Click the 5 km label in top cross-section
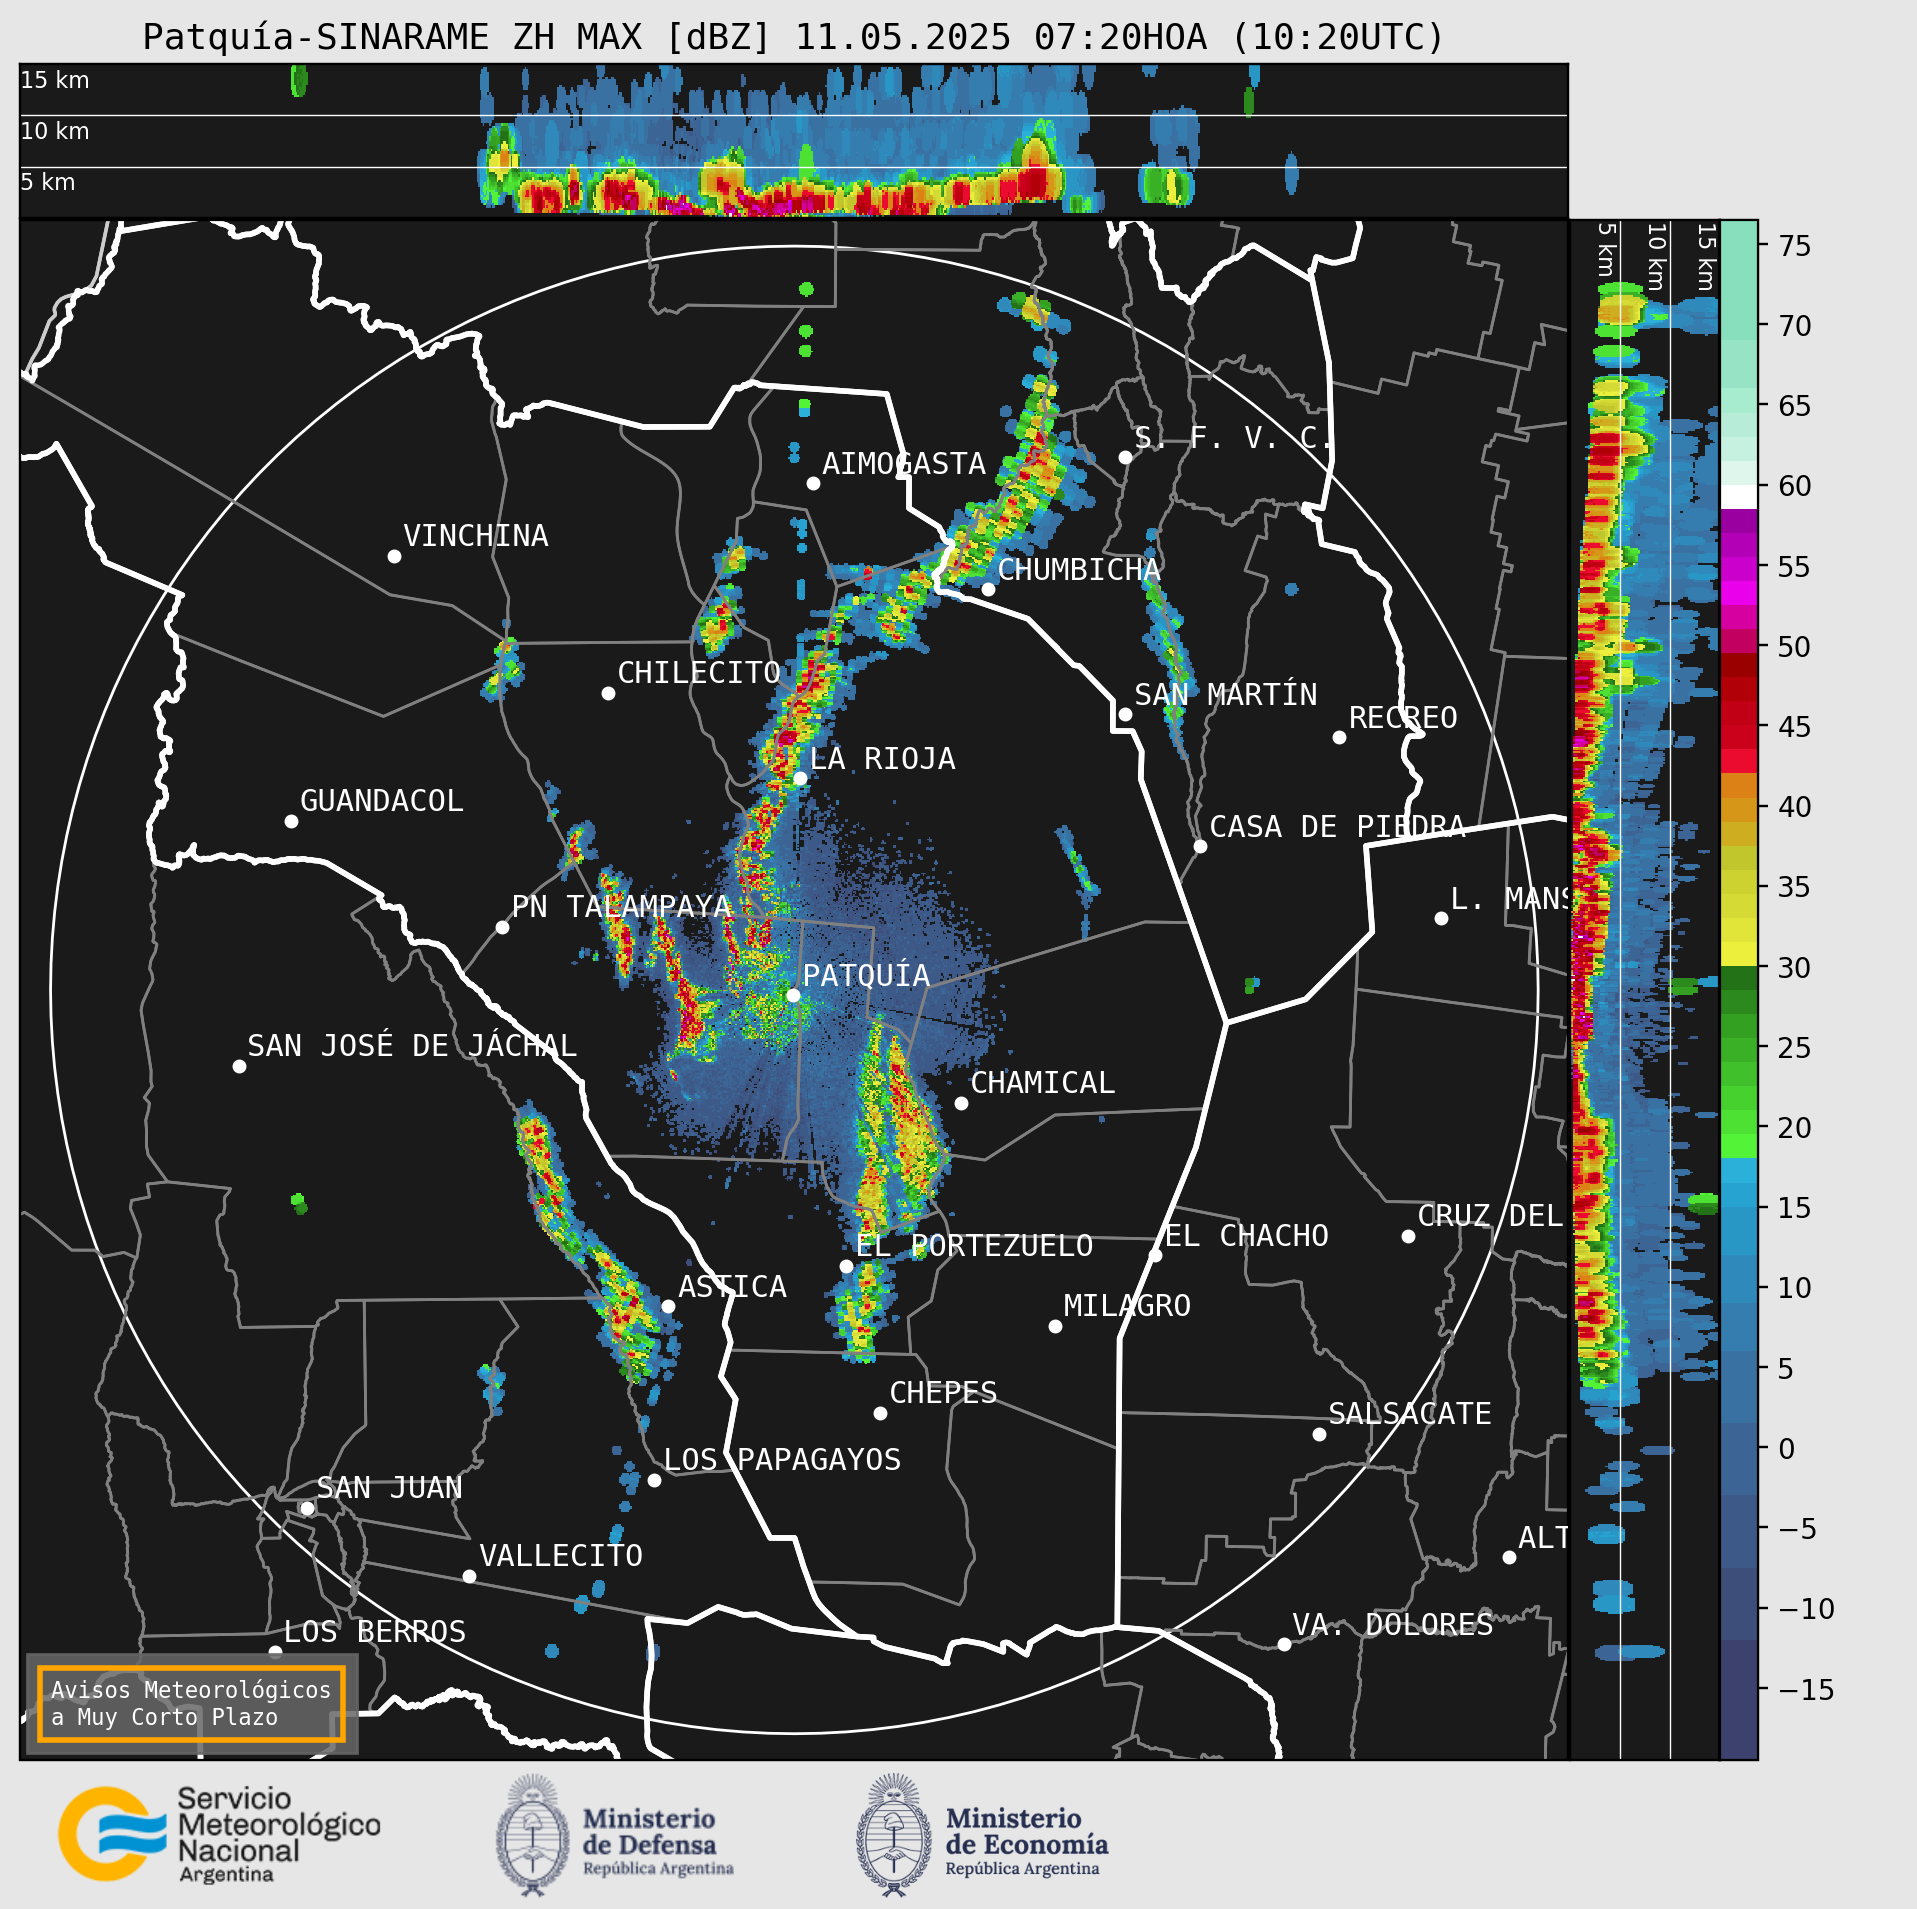1917x1909 pixels. (48, 182)
